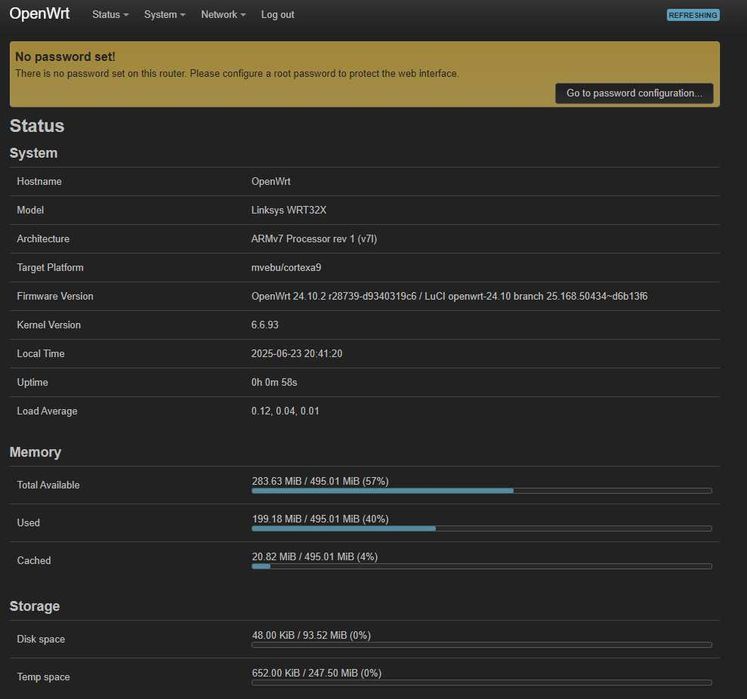Click the Disk space label
This screenshot has height=699, width=747.
pyautogui.click(x=40, y=639)
